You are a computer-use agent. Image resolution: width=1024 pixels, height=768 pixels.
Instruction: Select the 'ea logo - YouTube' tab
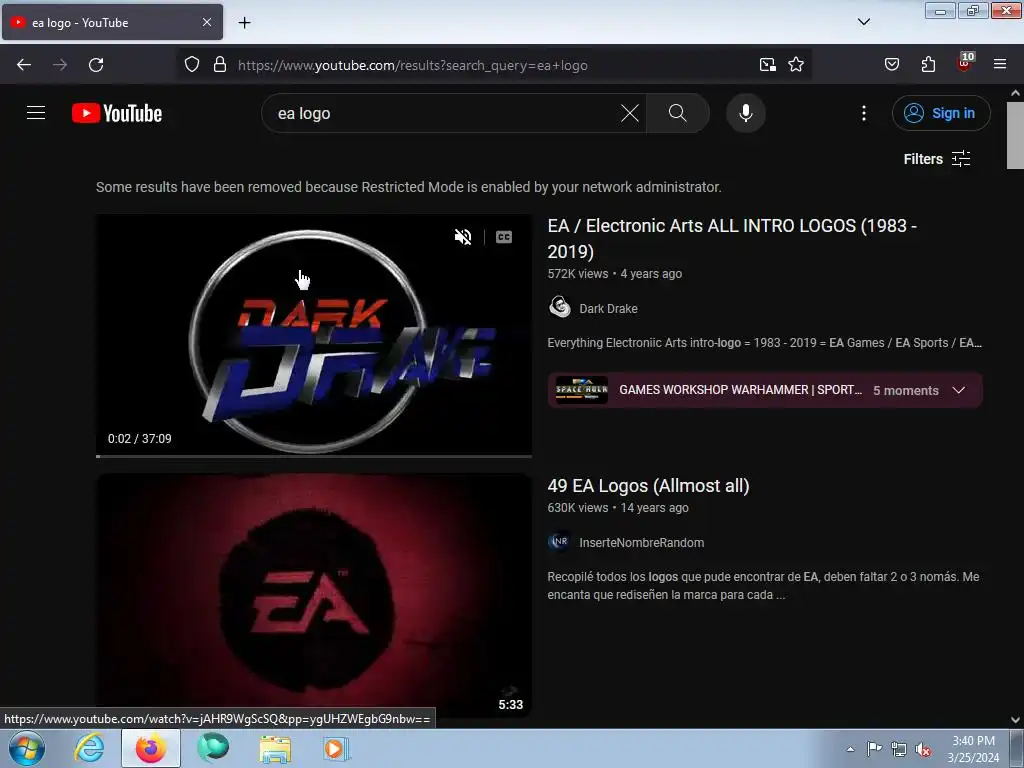[x=112, y=22]
